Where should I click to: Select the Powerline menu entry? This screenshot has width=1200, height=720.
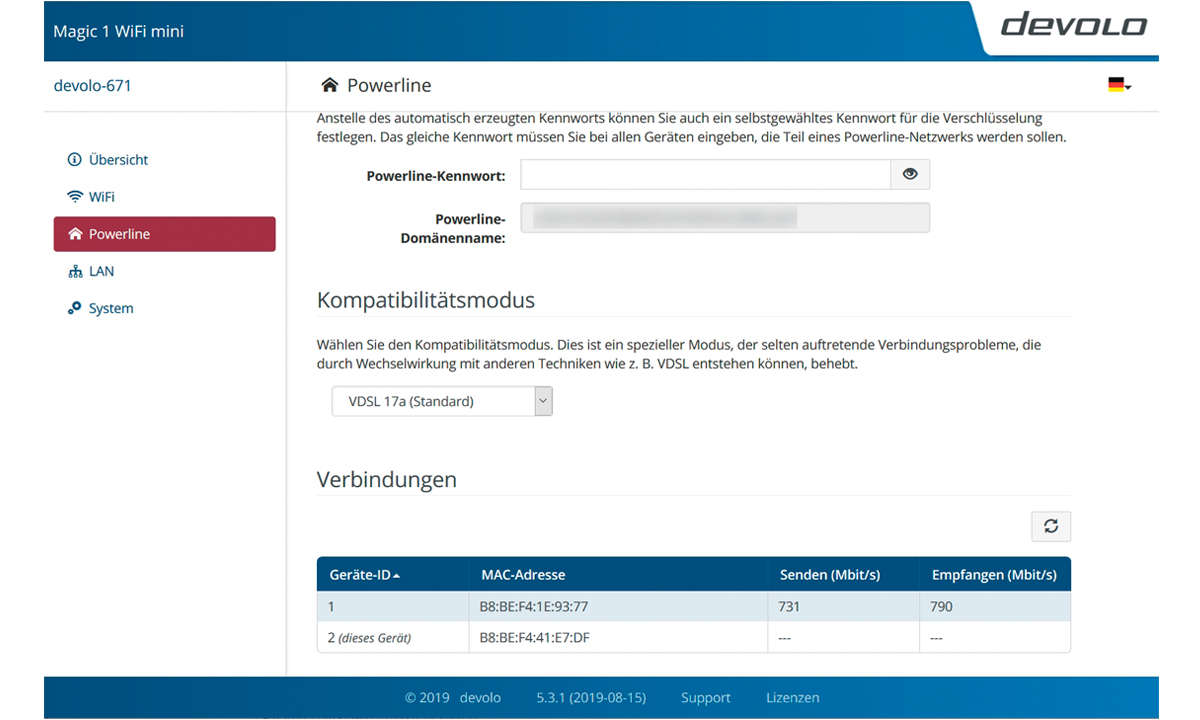point(165,234)
